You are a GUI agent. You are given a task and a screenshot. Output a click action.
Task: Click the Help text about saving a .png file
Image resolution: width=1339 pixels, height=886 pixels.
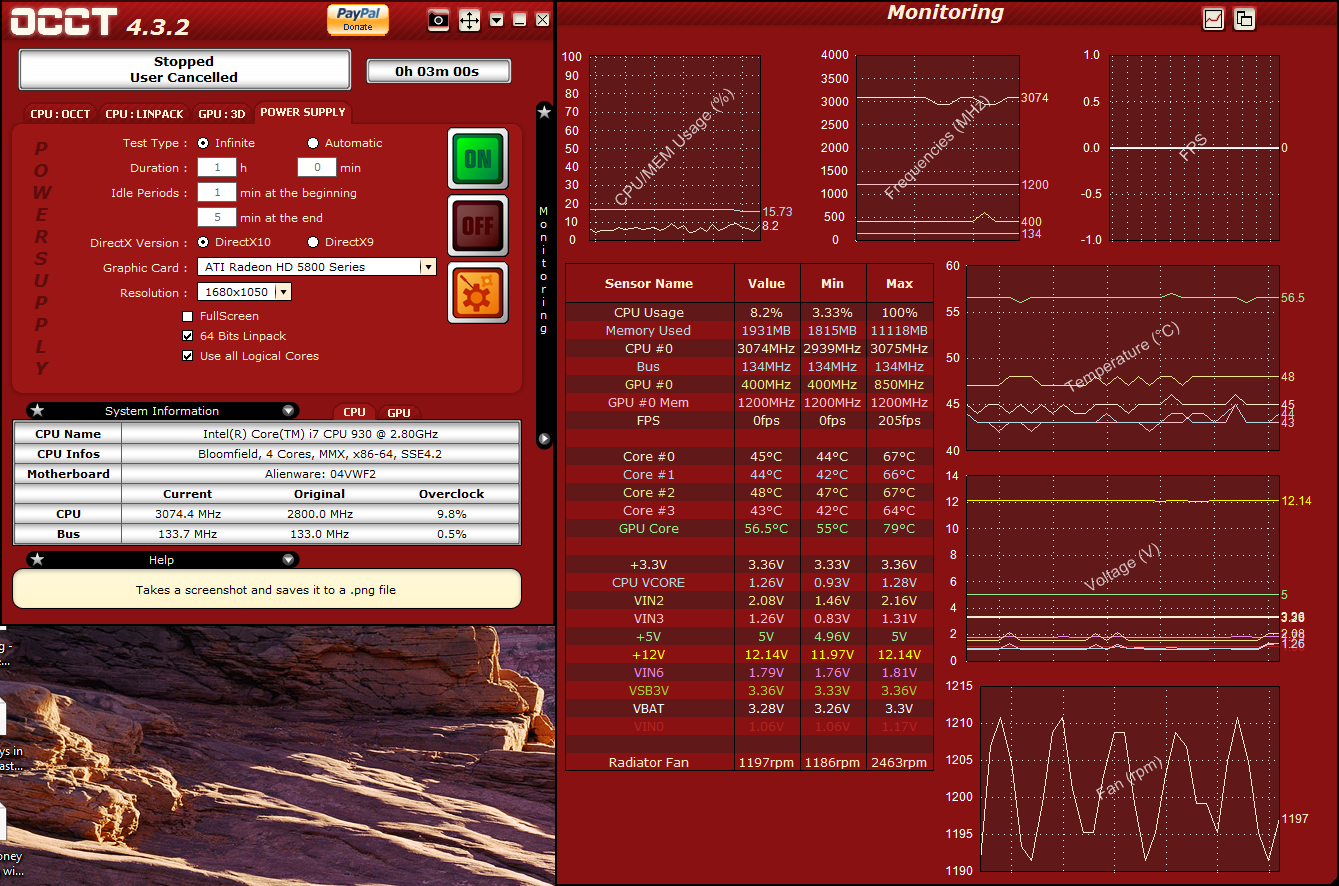266,590
